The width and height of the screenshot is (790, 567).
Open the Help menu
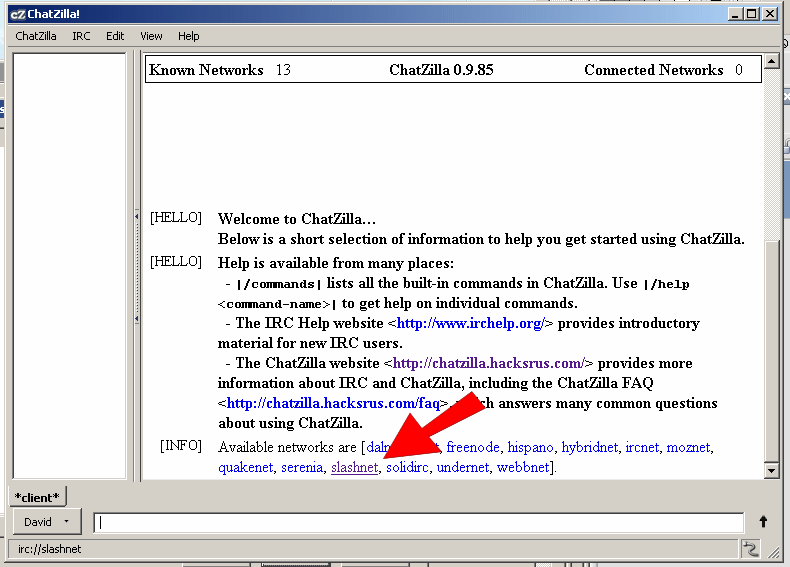[x=189, y=36]
